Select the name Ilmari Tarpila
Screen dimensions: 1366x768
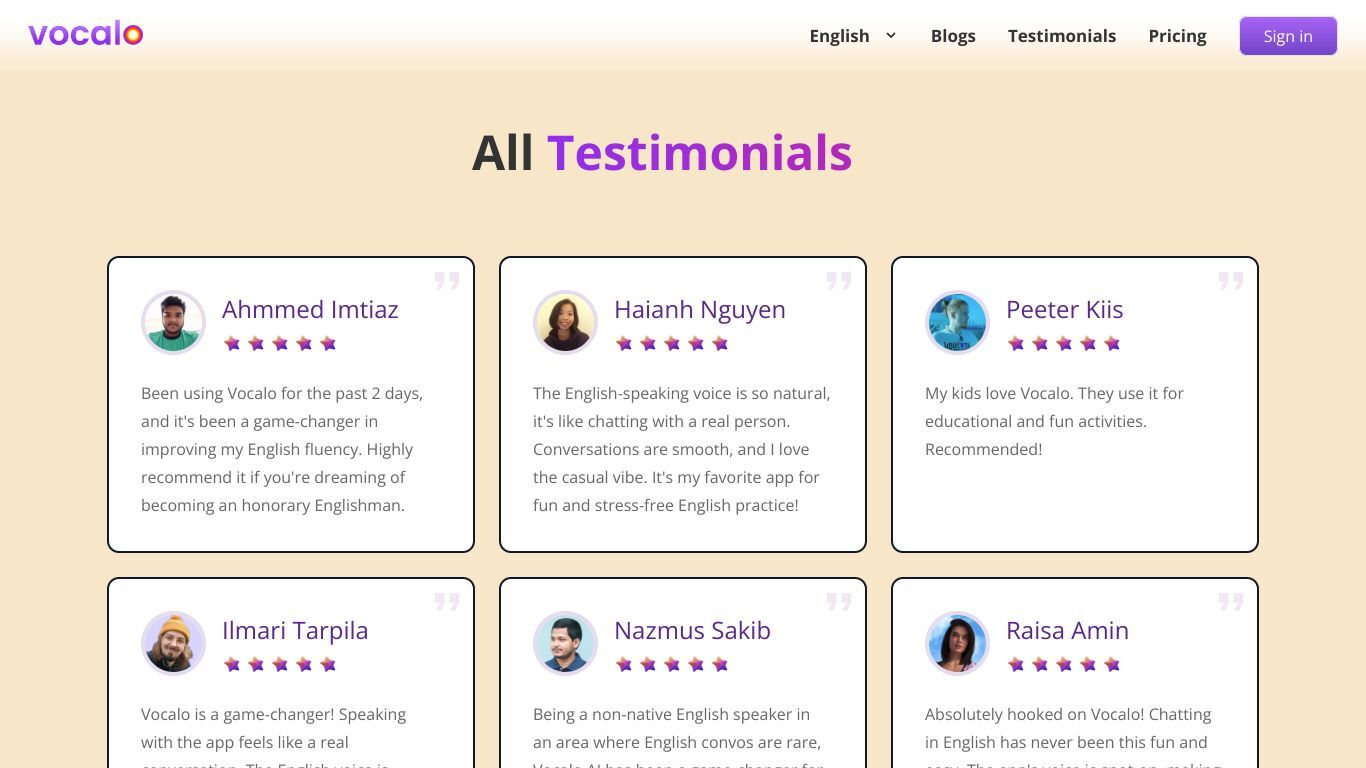[x=295, y=630]
